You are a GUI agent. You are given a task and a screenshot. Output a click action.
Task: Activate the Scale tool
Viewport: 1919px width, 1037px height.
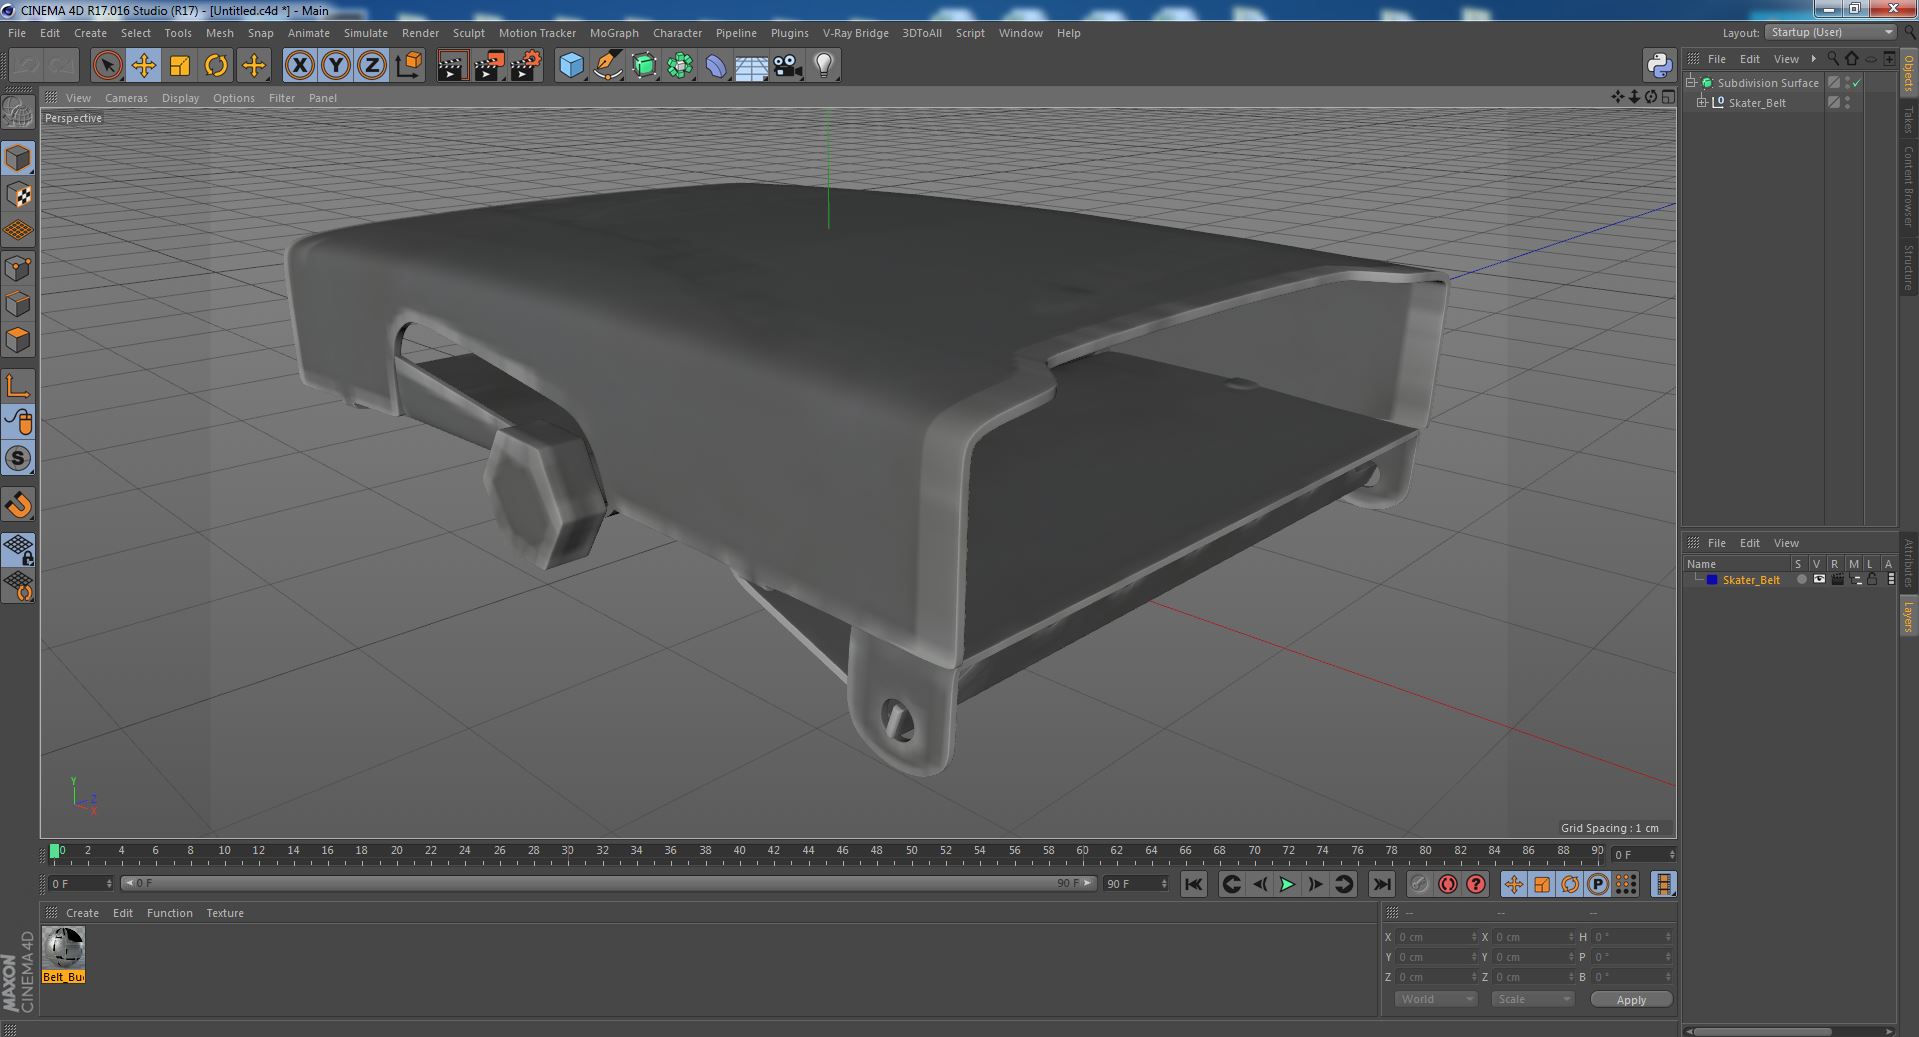[x=180, y=66]
